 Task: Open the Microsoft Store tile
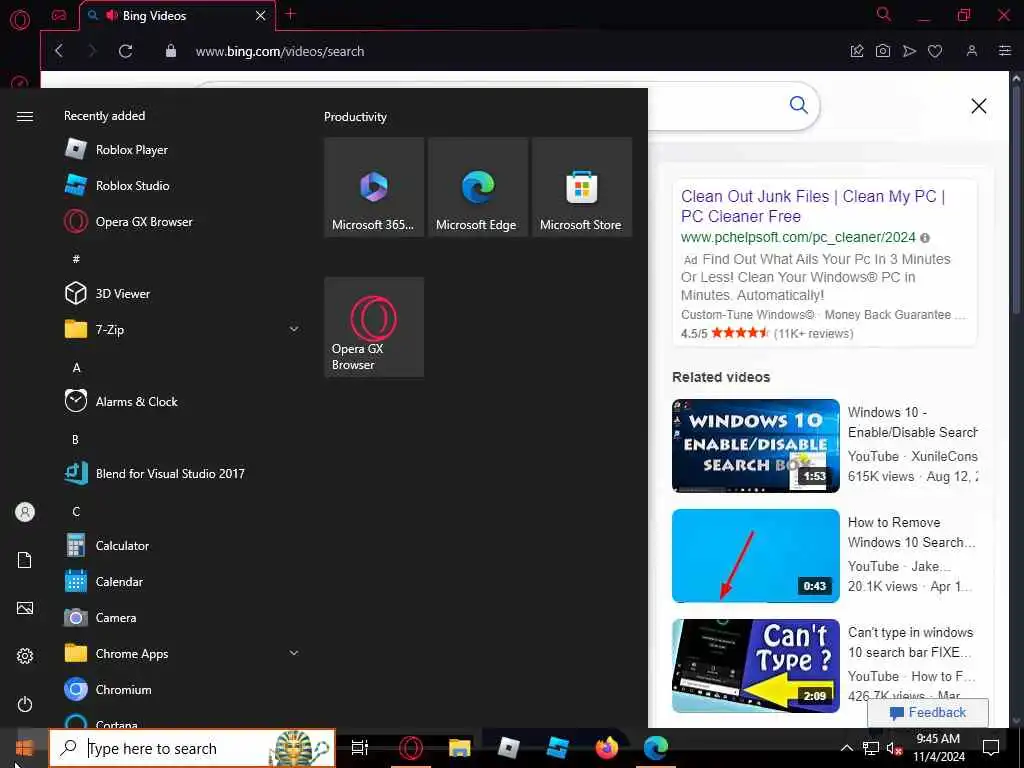pos(582,187)
